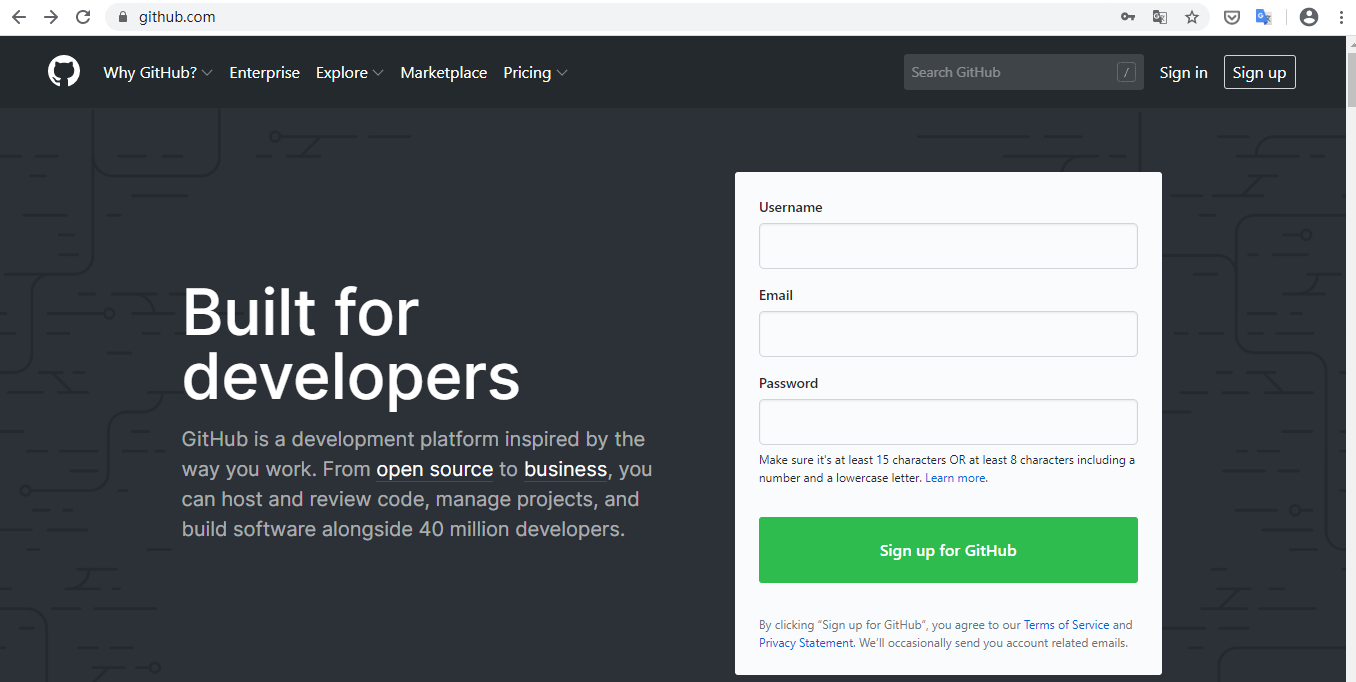Open Chrome three-dot menu

coord(1341,17)
